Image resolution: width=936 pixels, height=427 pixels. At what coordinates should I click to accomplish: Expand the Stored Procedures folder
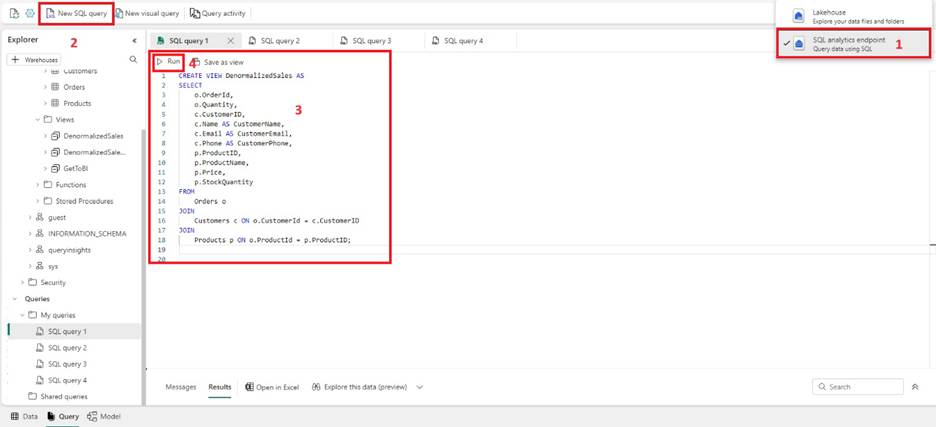38,201
